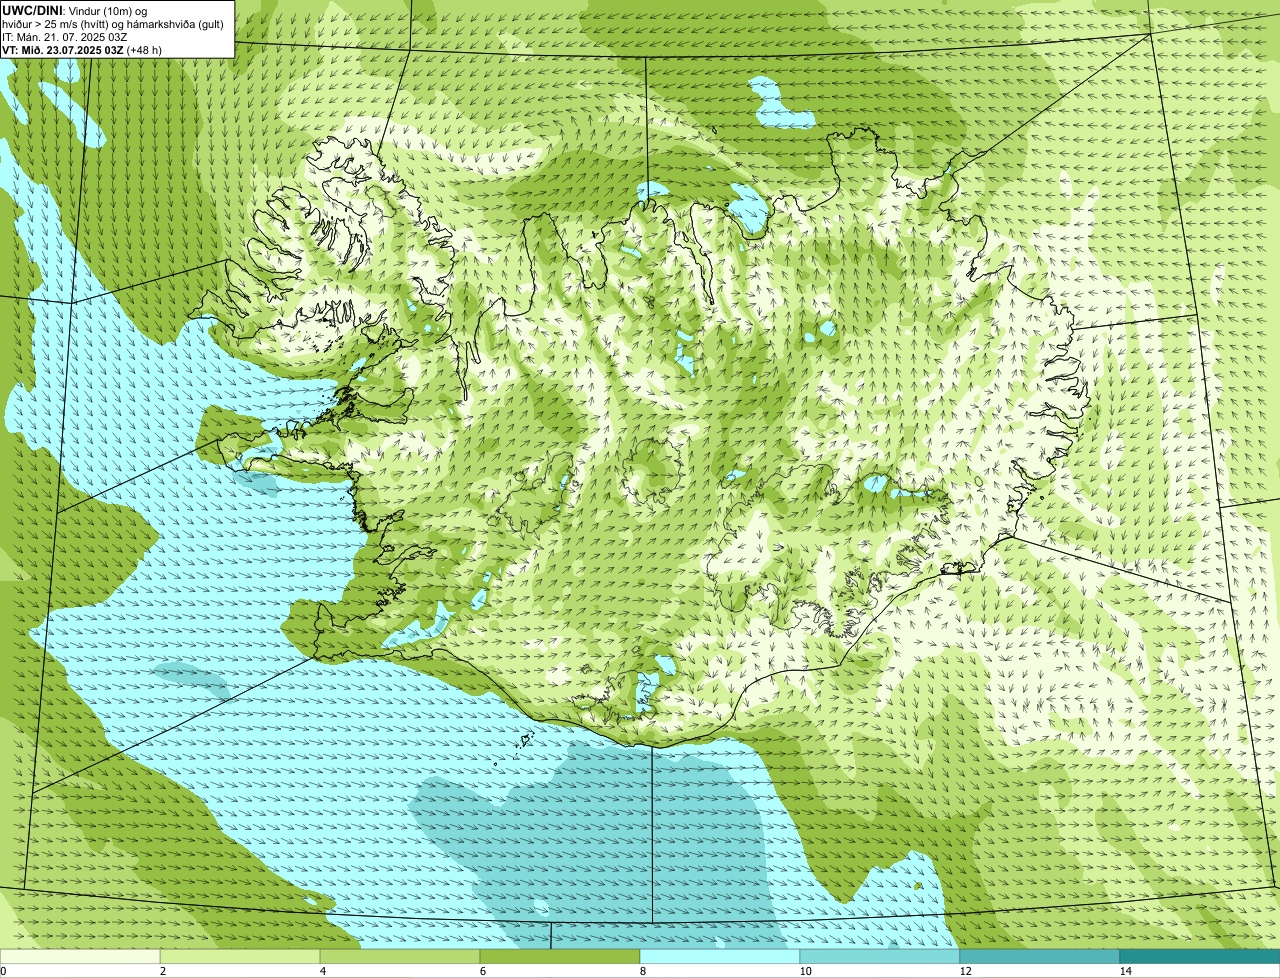Click the legend scale label "6"

click(x=482, y=971)
